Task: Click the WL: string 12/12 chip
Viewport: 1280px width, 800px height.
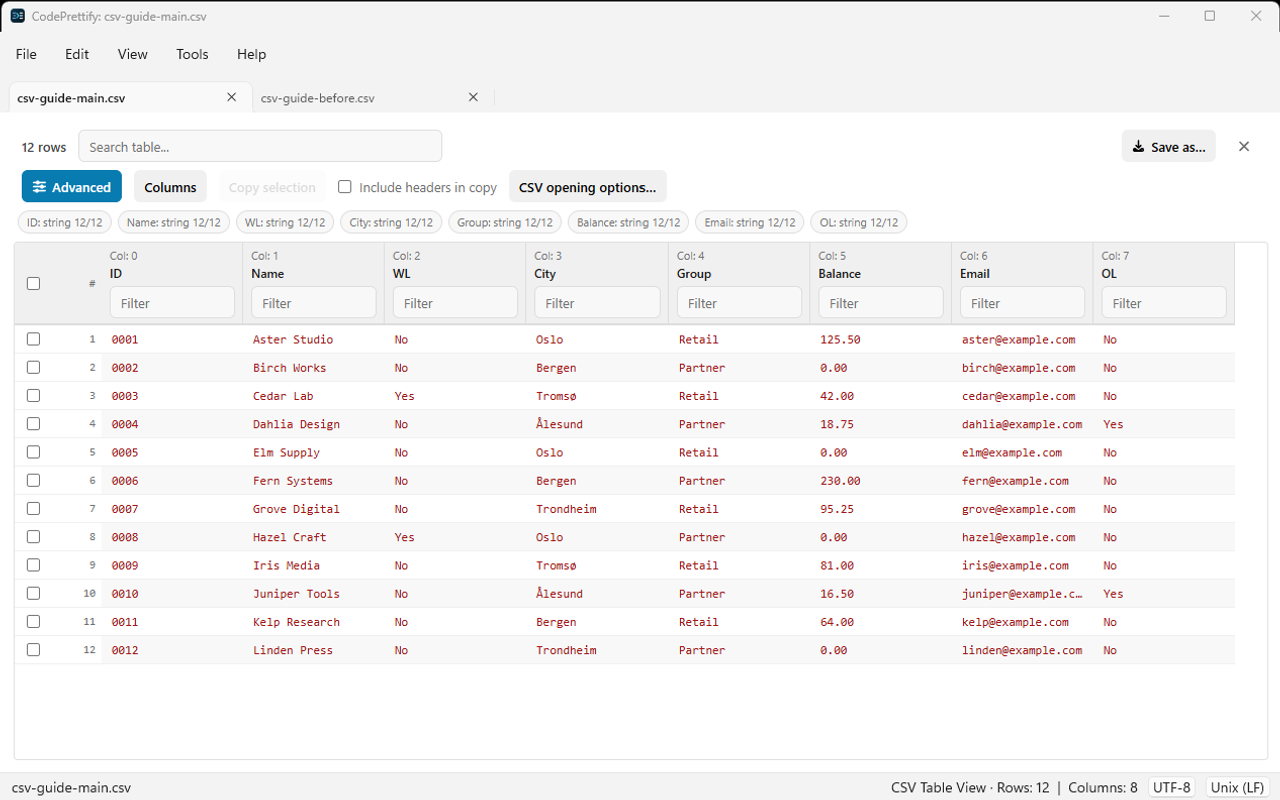Action: pyautogui.click(x=285, y=222)
